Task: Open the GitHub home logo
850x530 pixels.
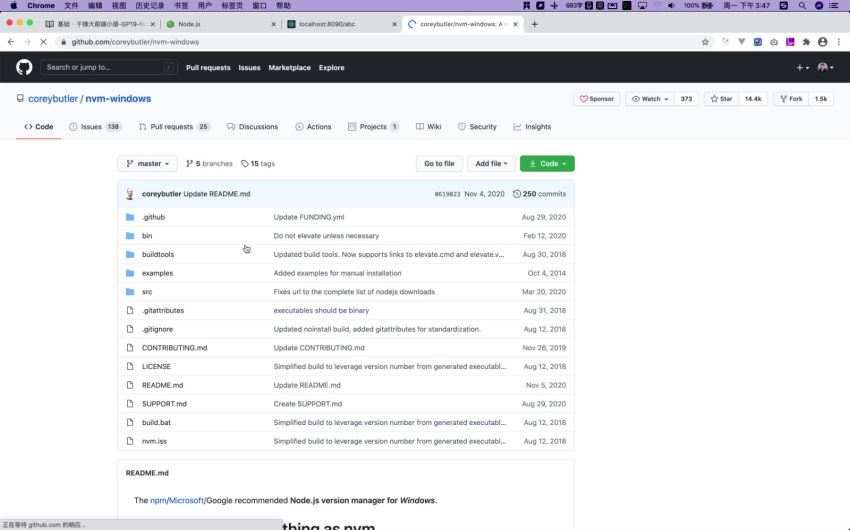Action: click(x=24, y=67)
